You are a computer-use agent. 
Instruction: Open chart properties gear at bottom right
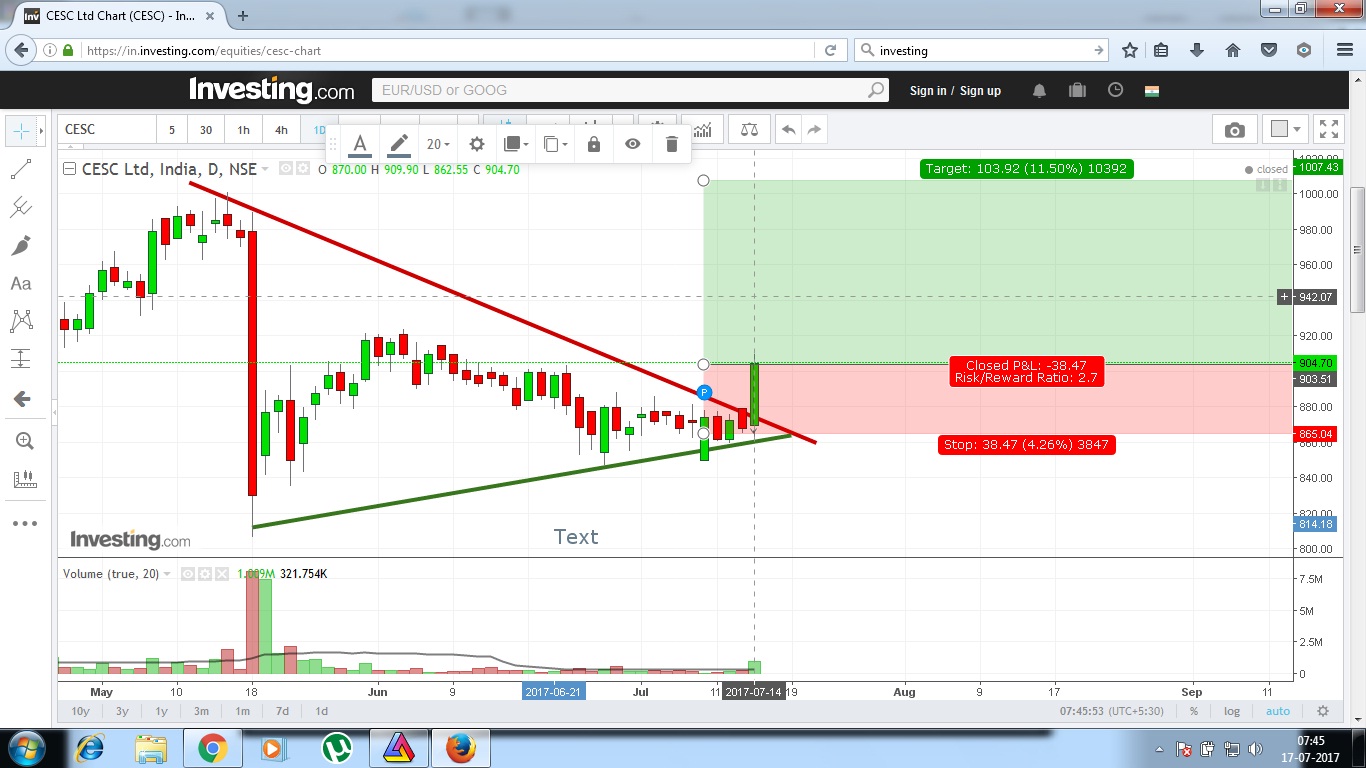1323,711
